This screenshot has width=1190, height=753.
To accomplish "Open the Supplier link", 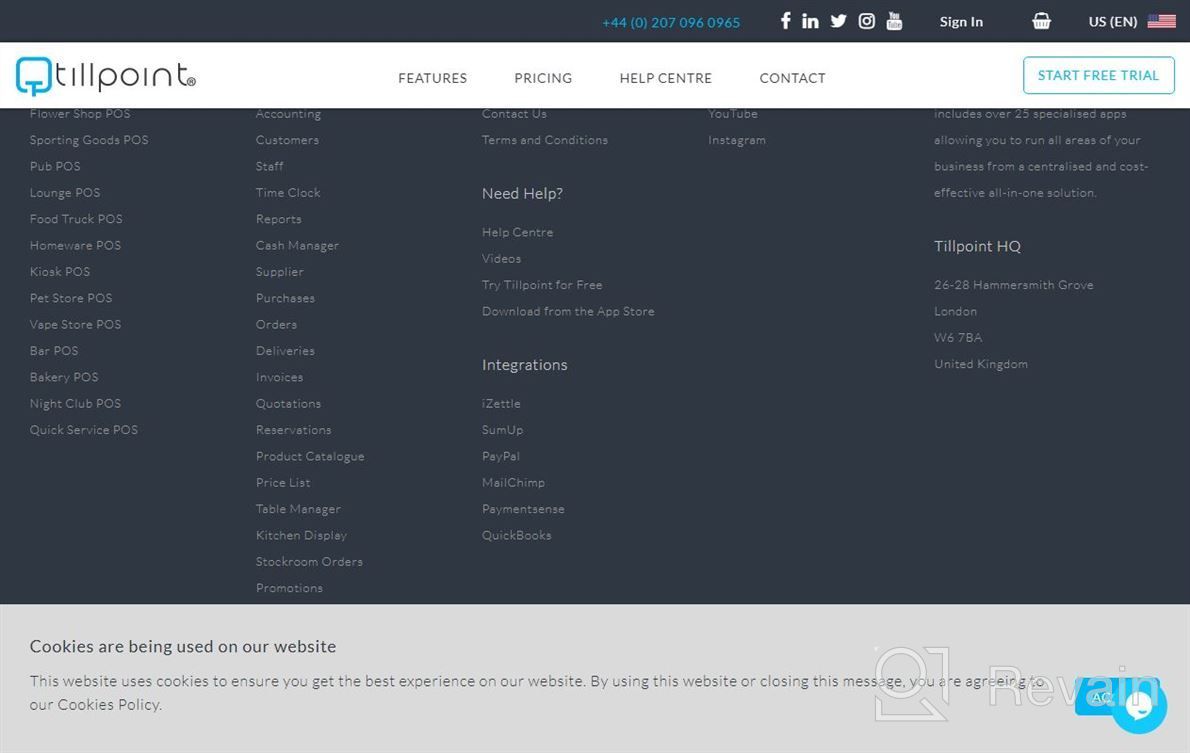I will click(x=279, y=272).
